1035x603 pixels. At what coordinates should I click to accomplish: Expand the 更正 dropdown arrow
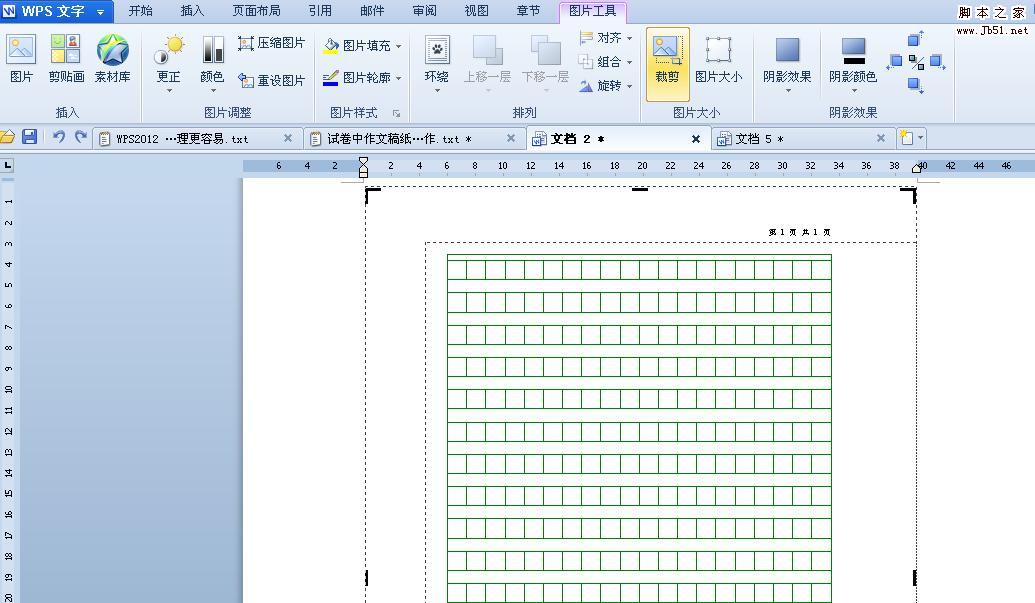coord(169,90)
